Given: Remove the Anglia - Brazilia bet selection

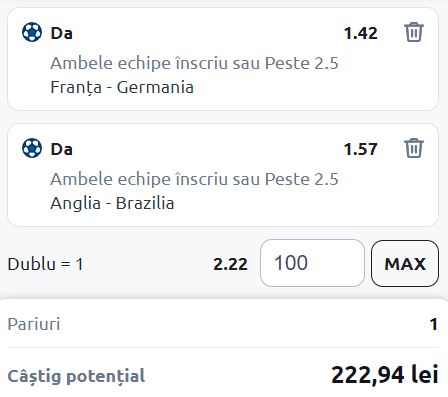Looking at the screenshot, I should pos(414,148).
